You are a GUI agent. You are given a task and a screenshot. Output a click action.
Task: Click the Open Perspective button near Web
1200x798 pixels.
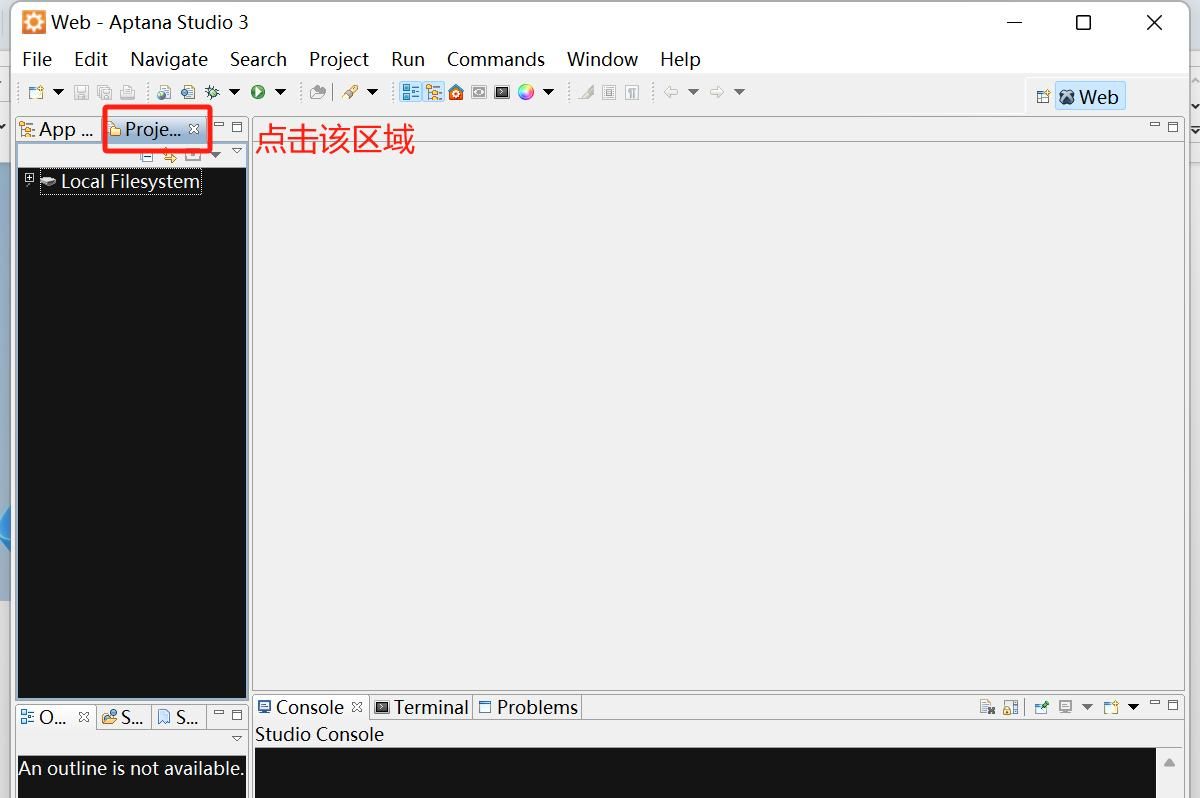(x=1042, y=96)
